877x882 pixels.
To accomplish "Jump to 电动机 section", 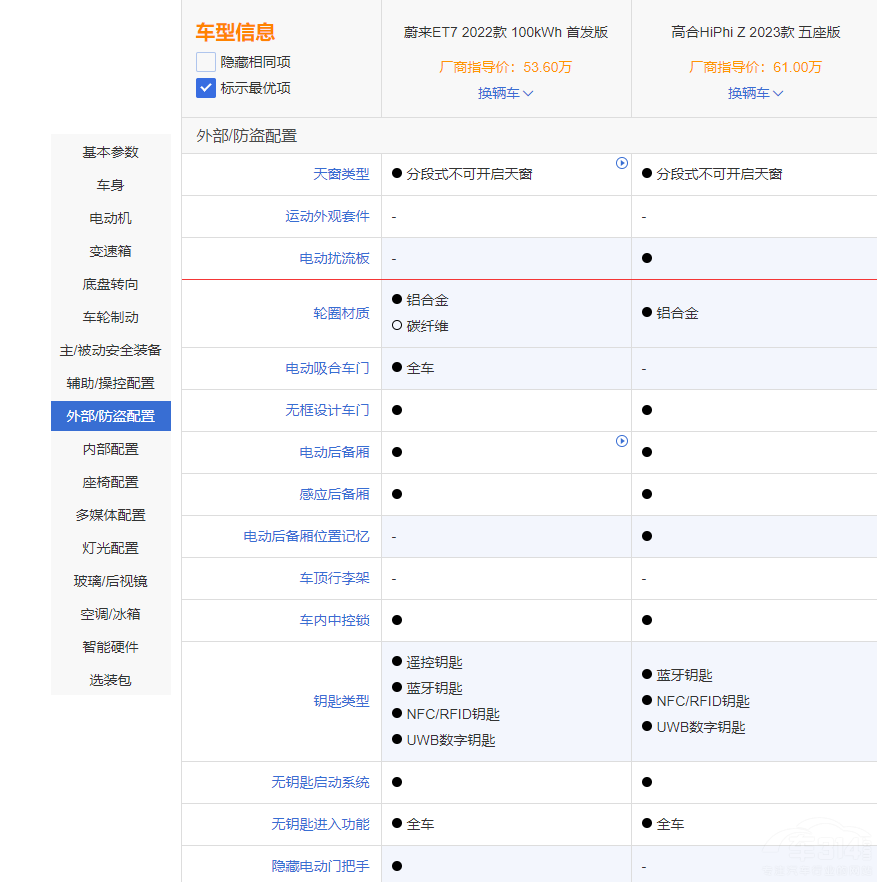I will coord(111,218).
